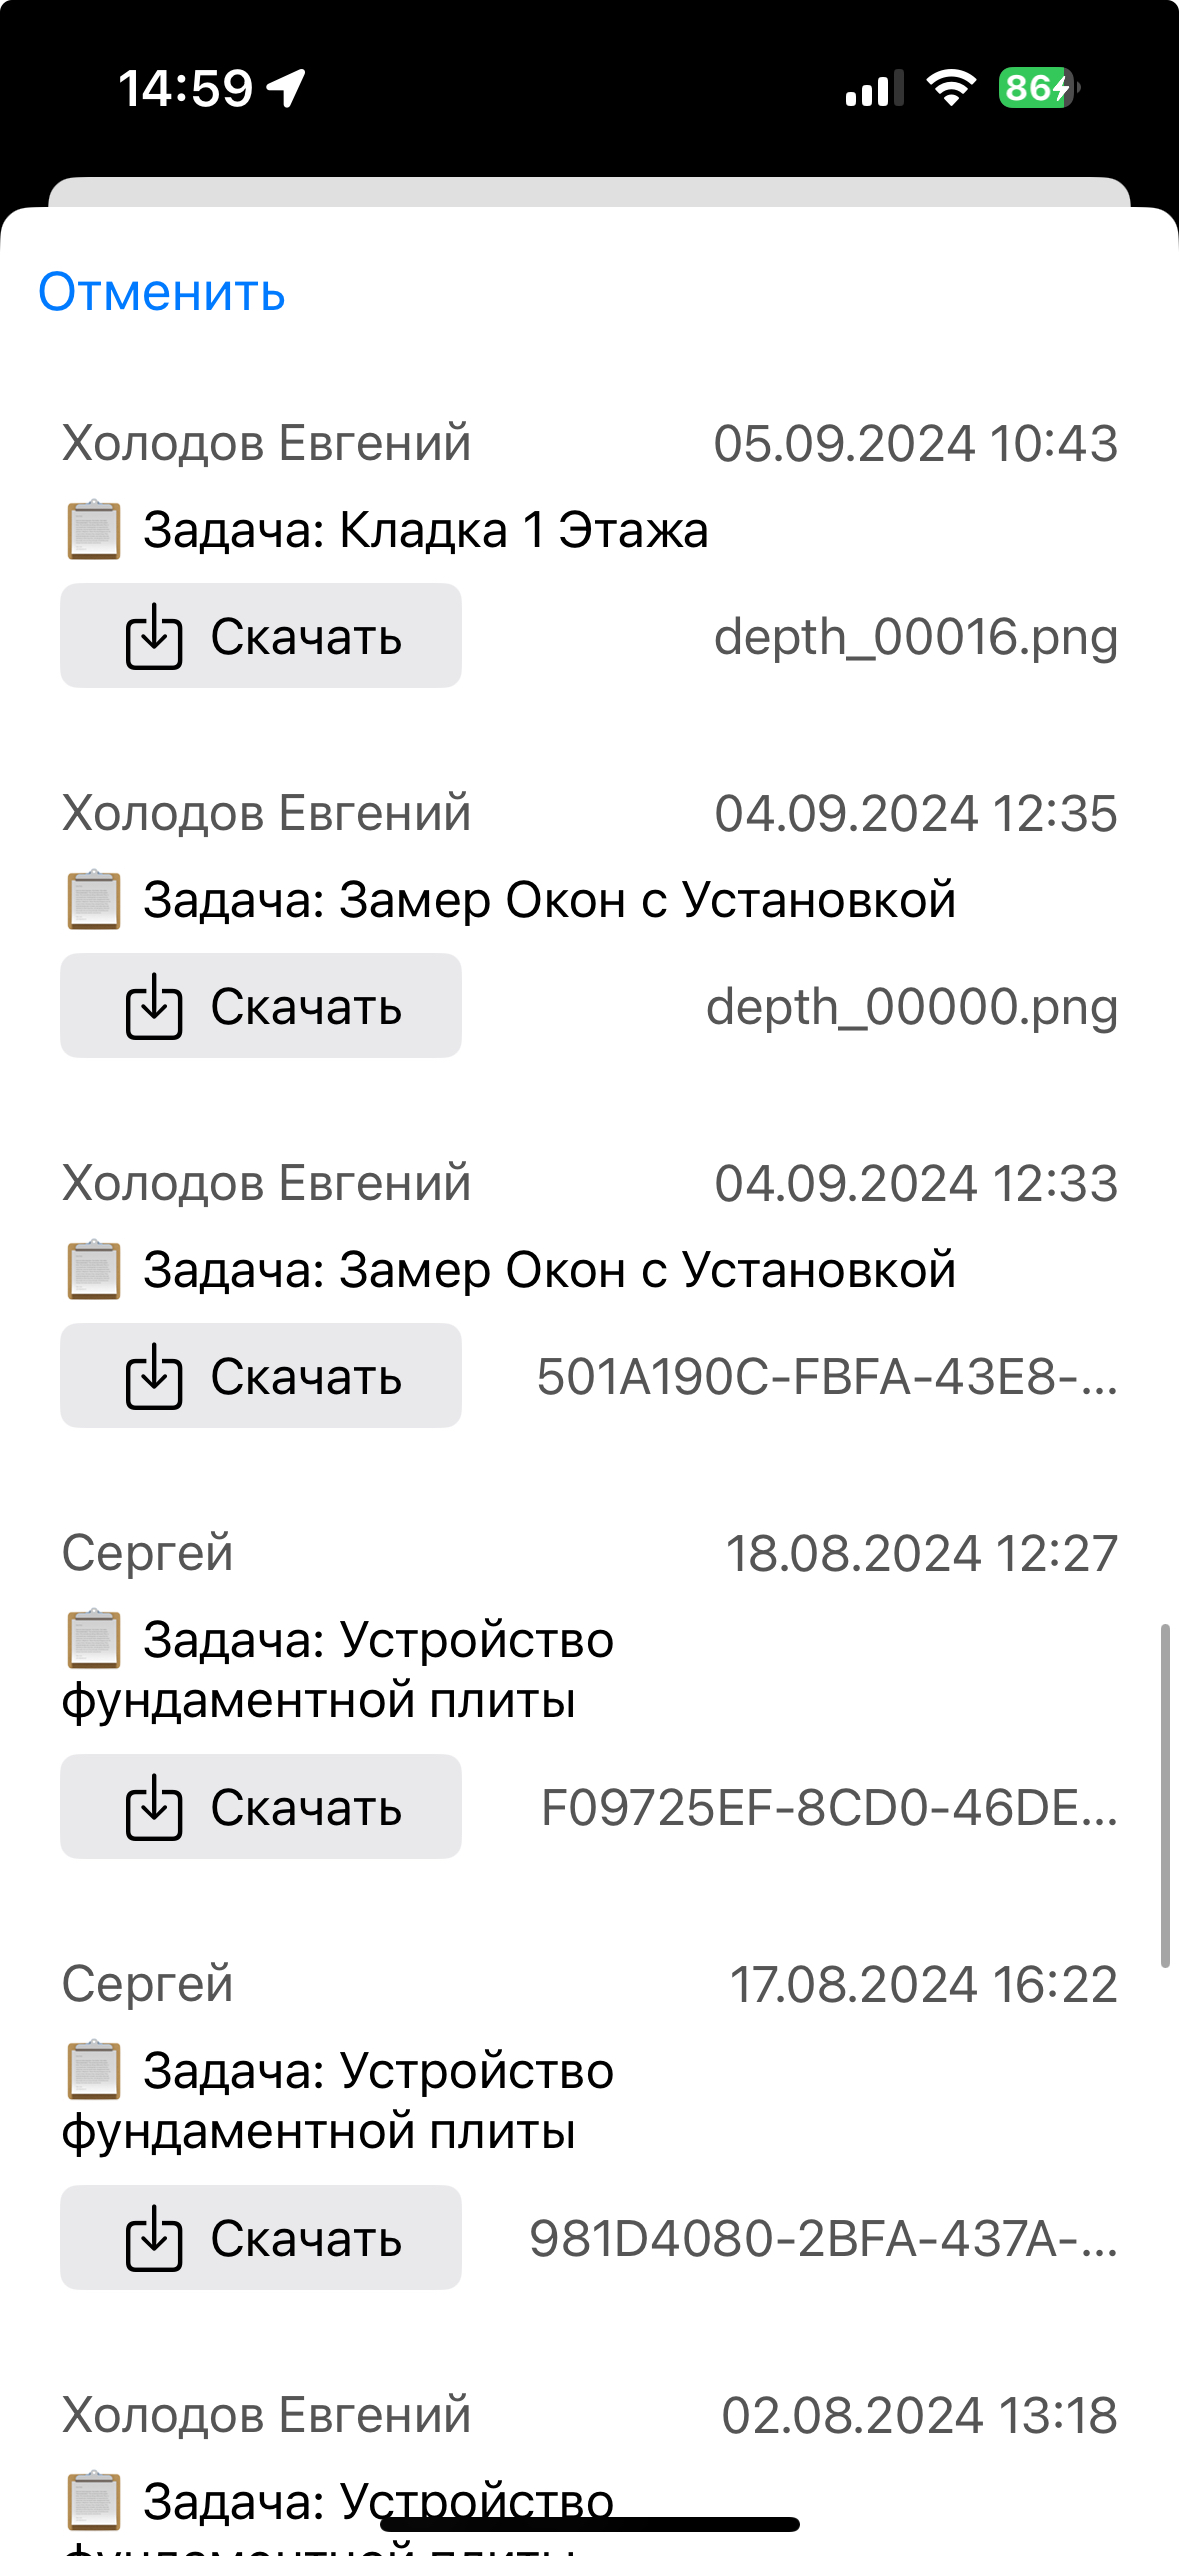
Task: Select file name depth_00016.png
Action: 916,636
